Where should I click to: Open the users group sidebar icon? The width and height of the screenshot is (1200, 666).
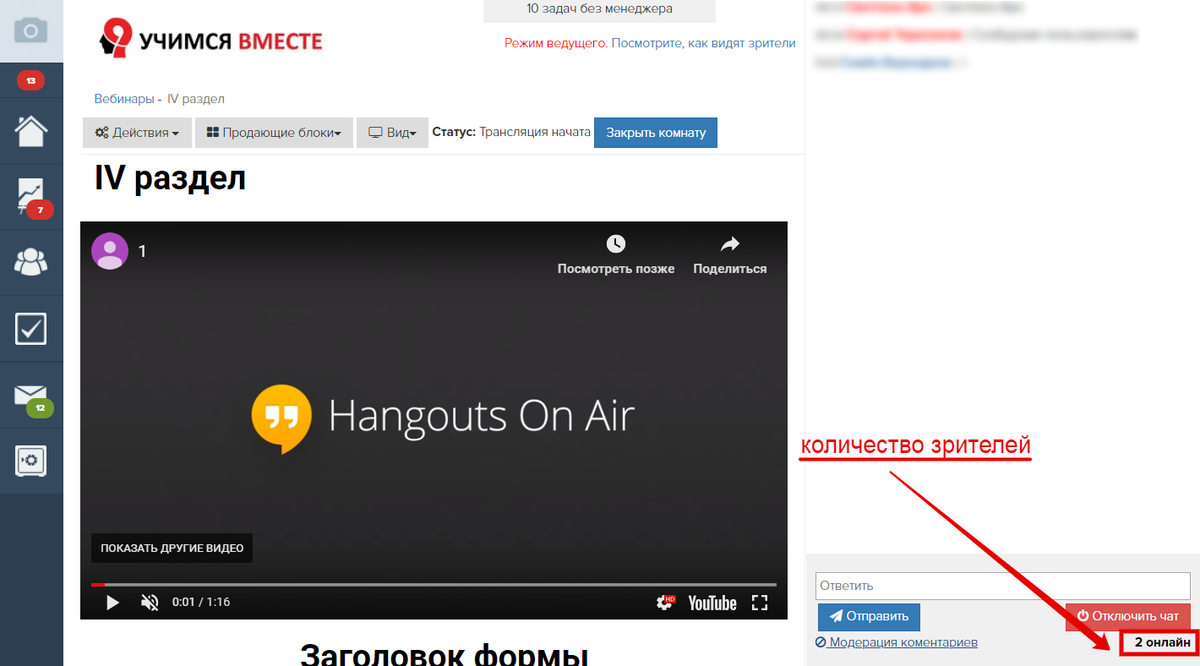tap(31, 262)
